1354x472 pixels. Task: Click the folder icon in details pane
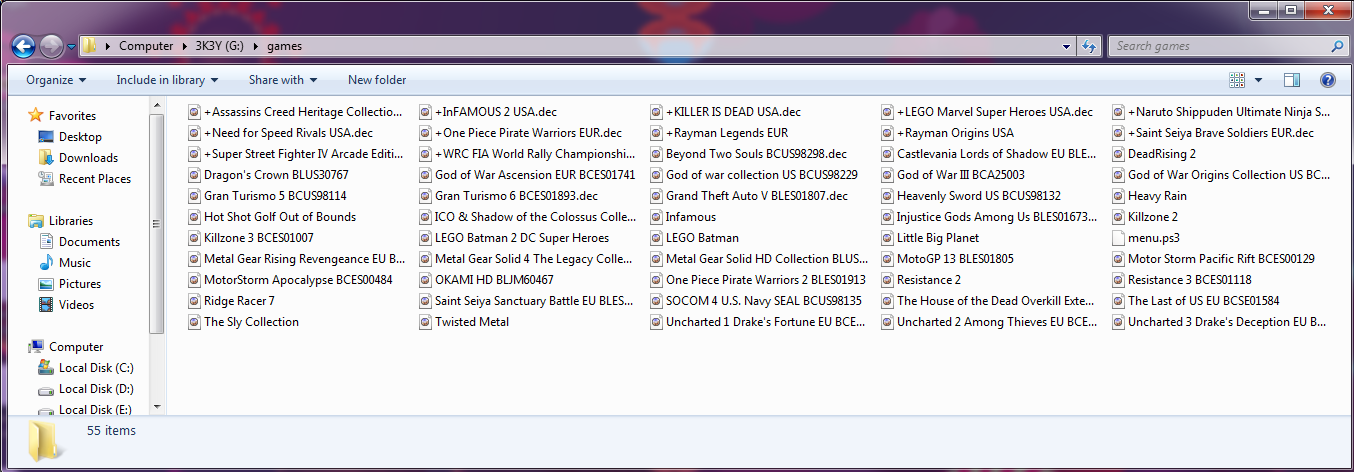click(x=44, y=440)
